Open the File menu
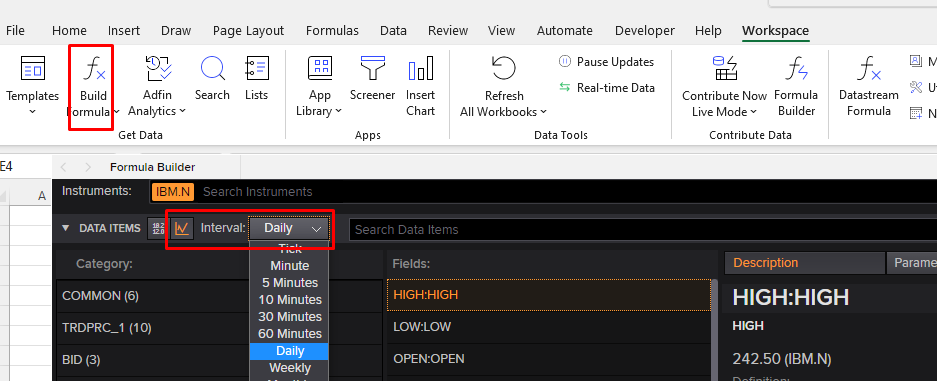The width and height of the screenshot is (937, 381). coord(15,30)
